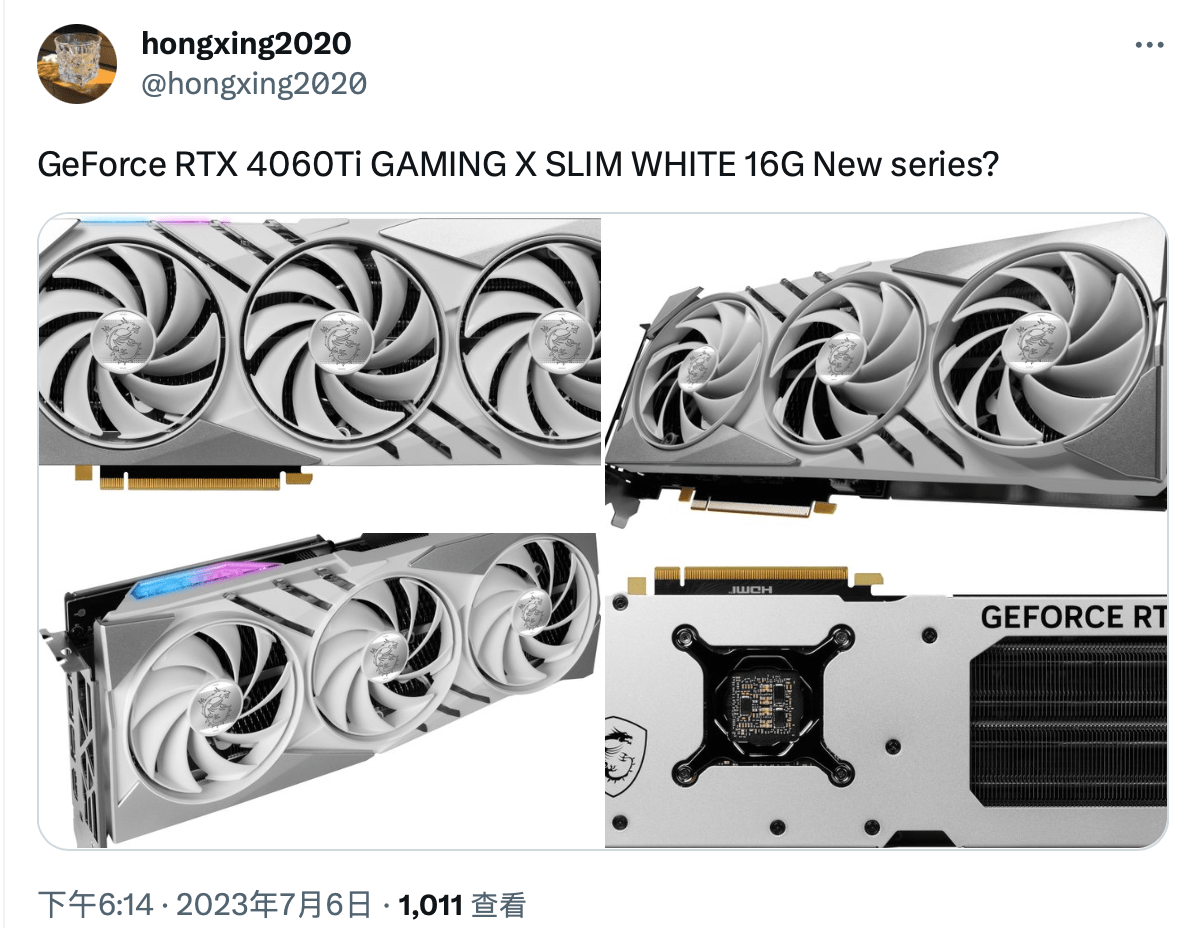Click the middle fan dragon emblem in top-left photo
This screenshot has height=928, width=1192.
341,340
